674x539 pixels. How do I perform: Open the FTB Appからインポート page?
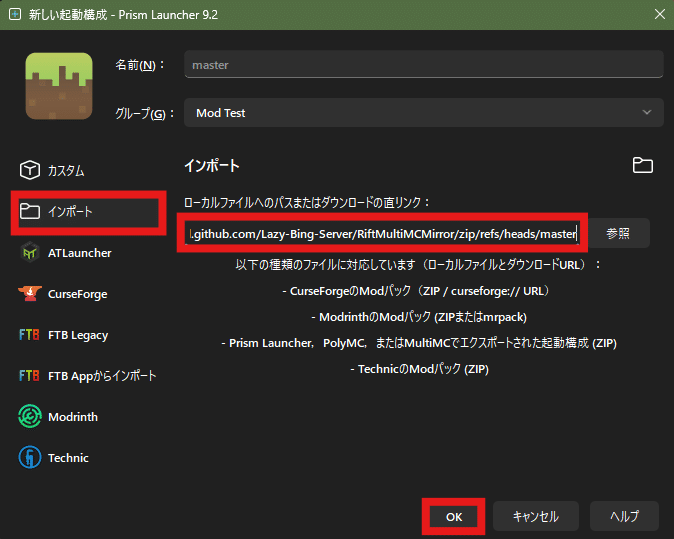coord(89,376)
